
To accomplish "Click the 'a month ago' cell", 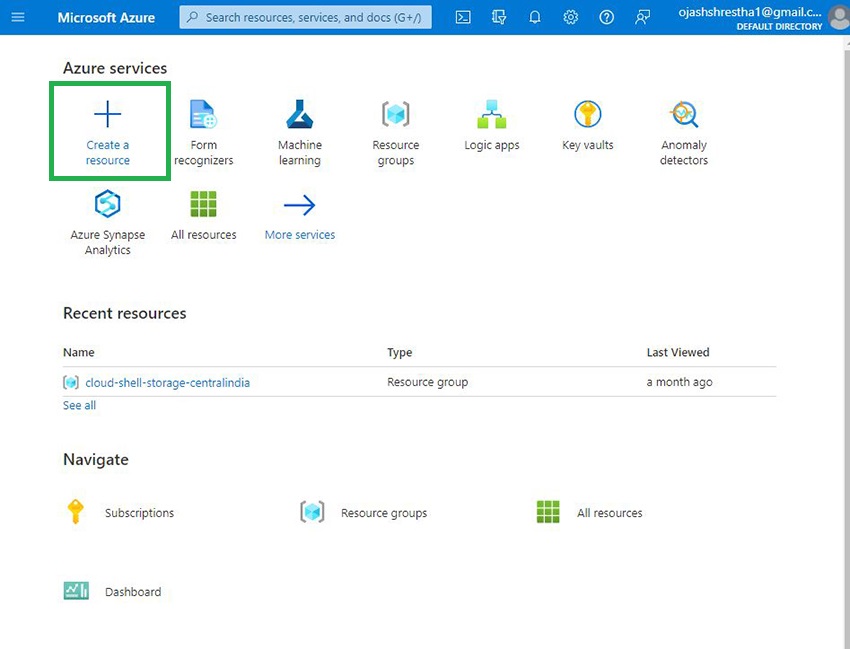I will pos(679,382).
